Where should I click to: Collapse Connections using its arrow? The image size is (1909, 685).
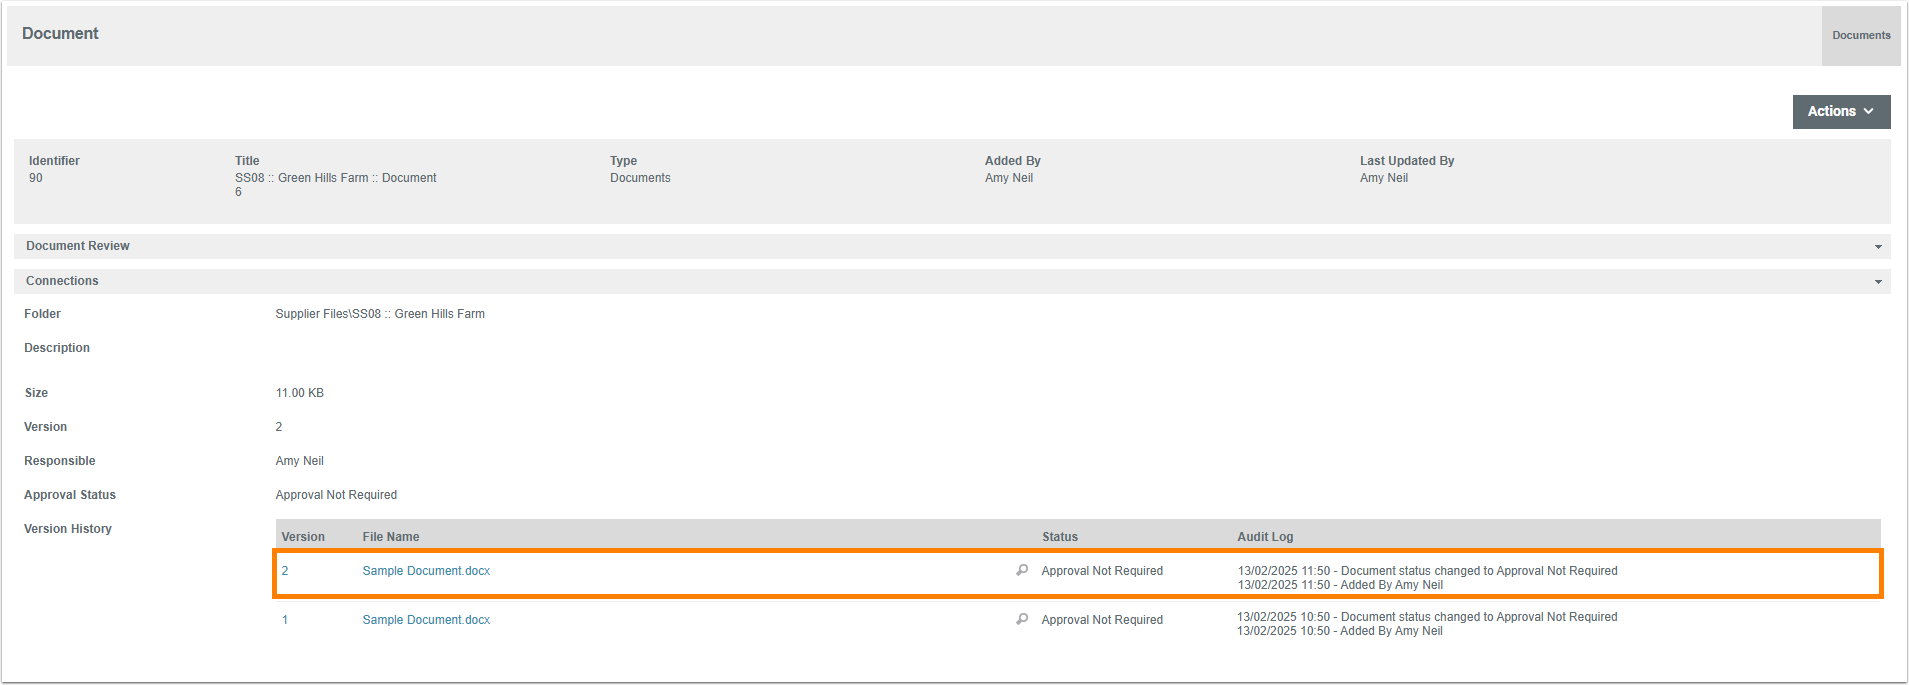[x=1877, y=282]
